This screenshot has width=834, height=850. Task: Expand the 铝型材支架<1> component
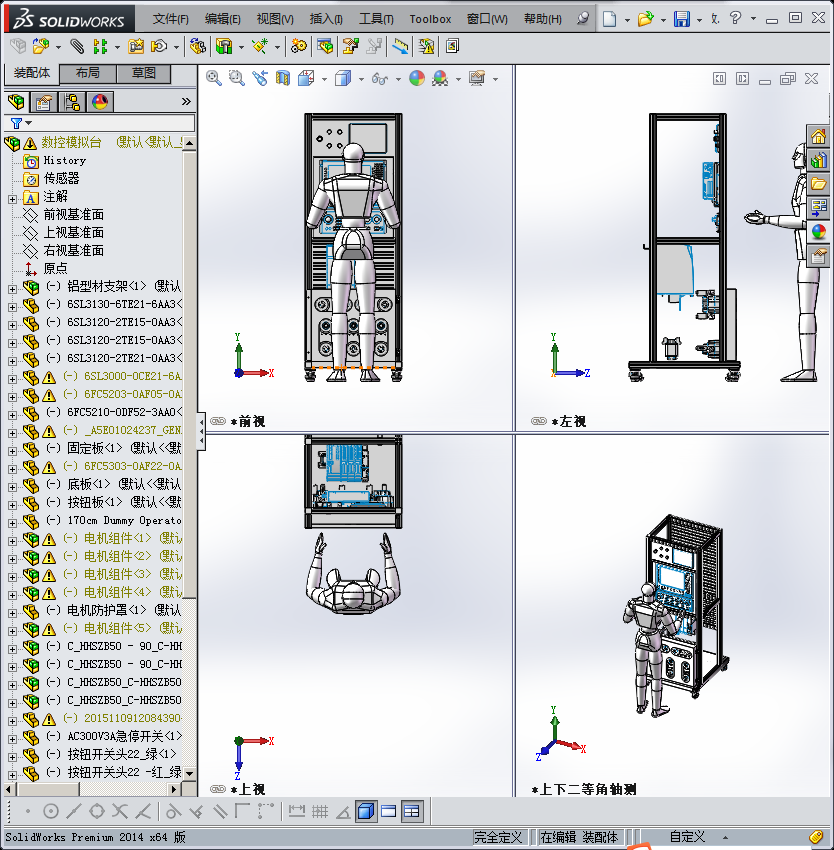pos(12,289)
